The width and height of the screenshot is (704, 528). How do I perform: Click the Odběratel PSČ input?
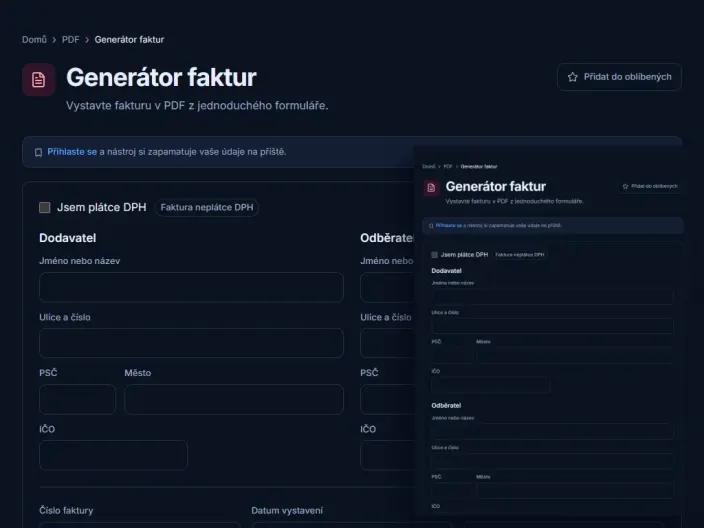point(387,399)
